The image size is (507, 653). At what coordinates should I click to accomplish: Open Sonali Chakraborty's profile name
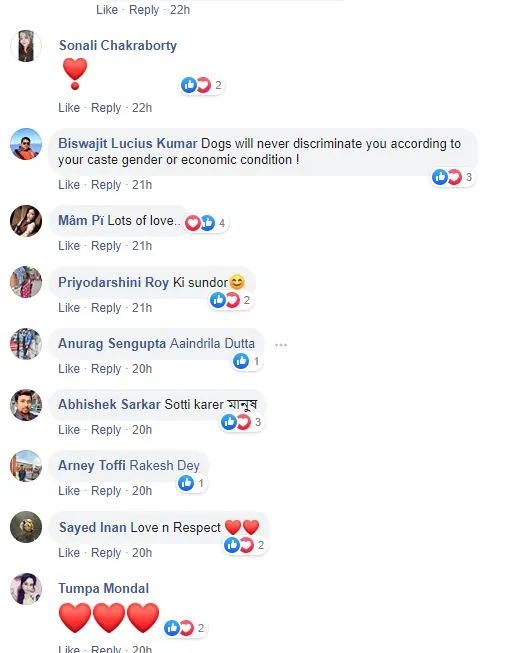pyautogui.click(x=118, y=45)
